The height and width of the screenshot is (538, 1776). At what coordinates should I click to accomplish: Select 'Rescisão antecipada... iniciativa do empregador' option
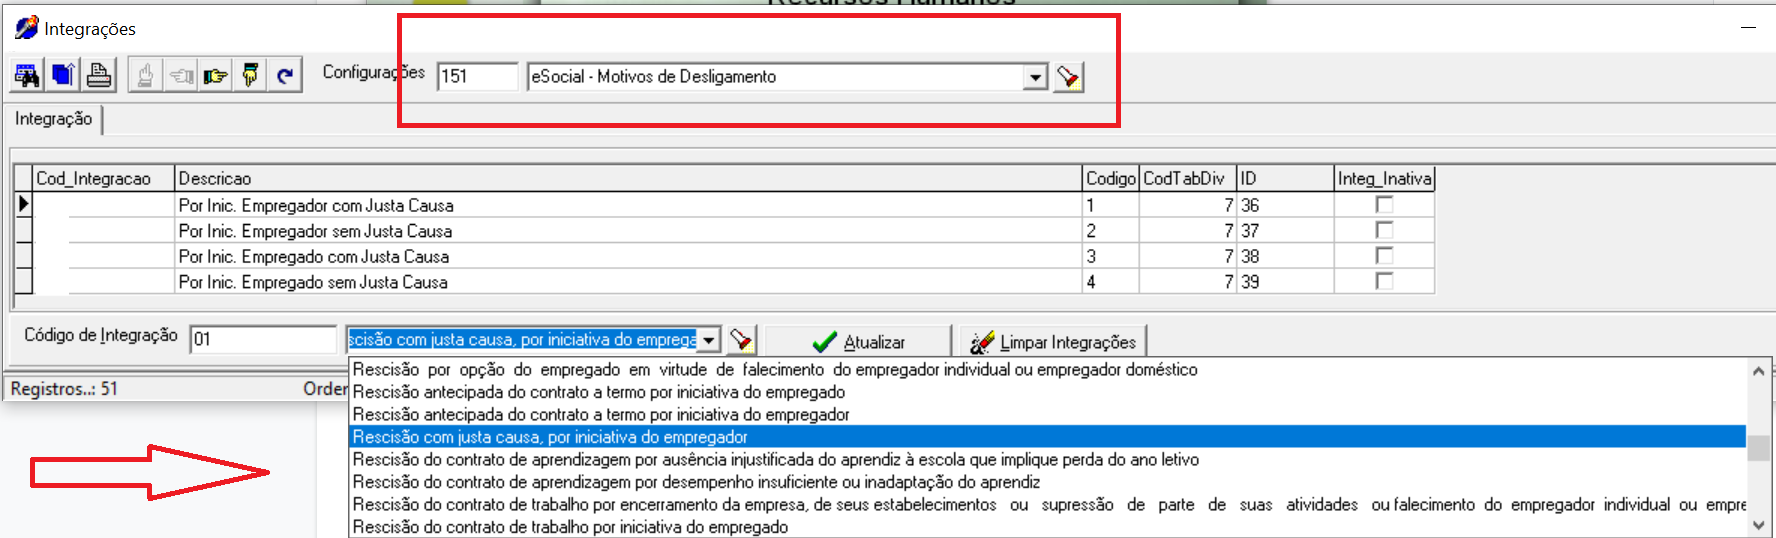point(600,415)
